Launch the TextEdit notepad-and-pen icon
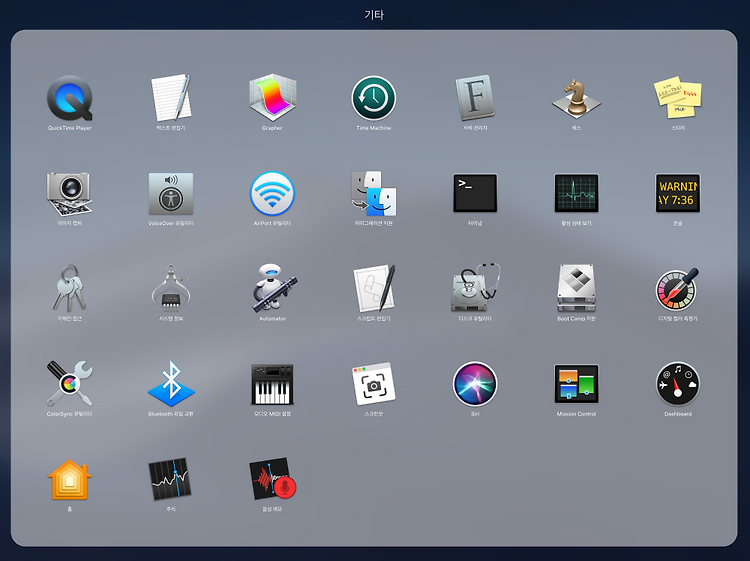This screenshot has height=561, width=750. pyautogui.click(x=171, y=98)
